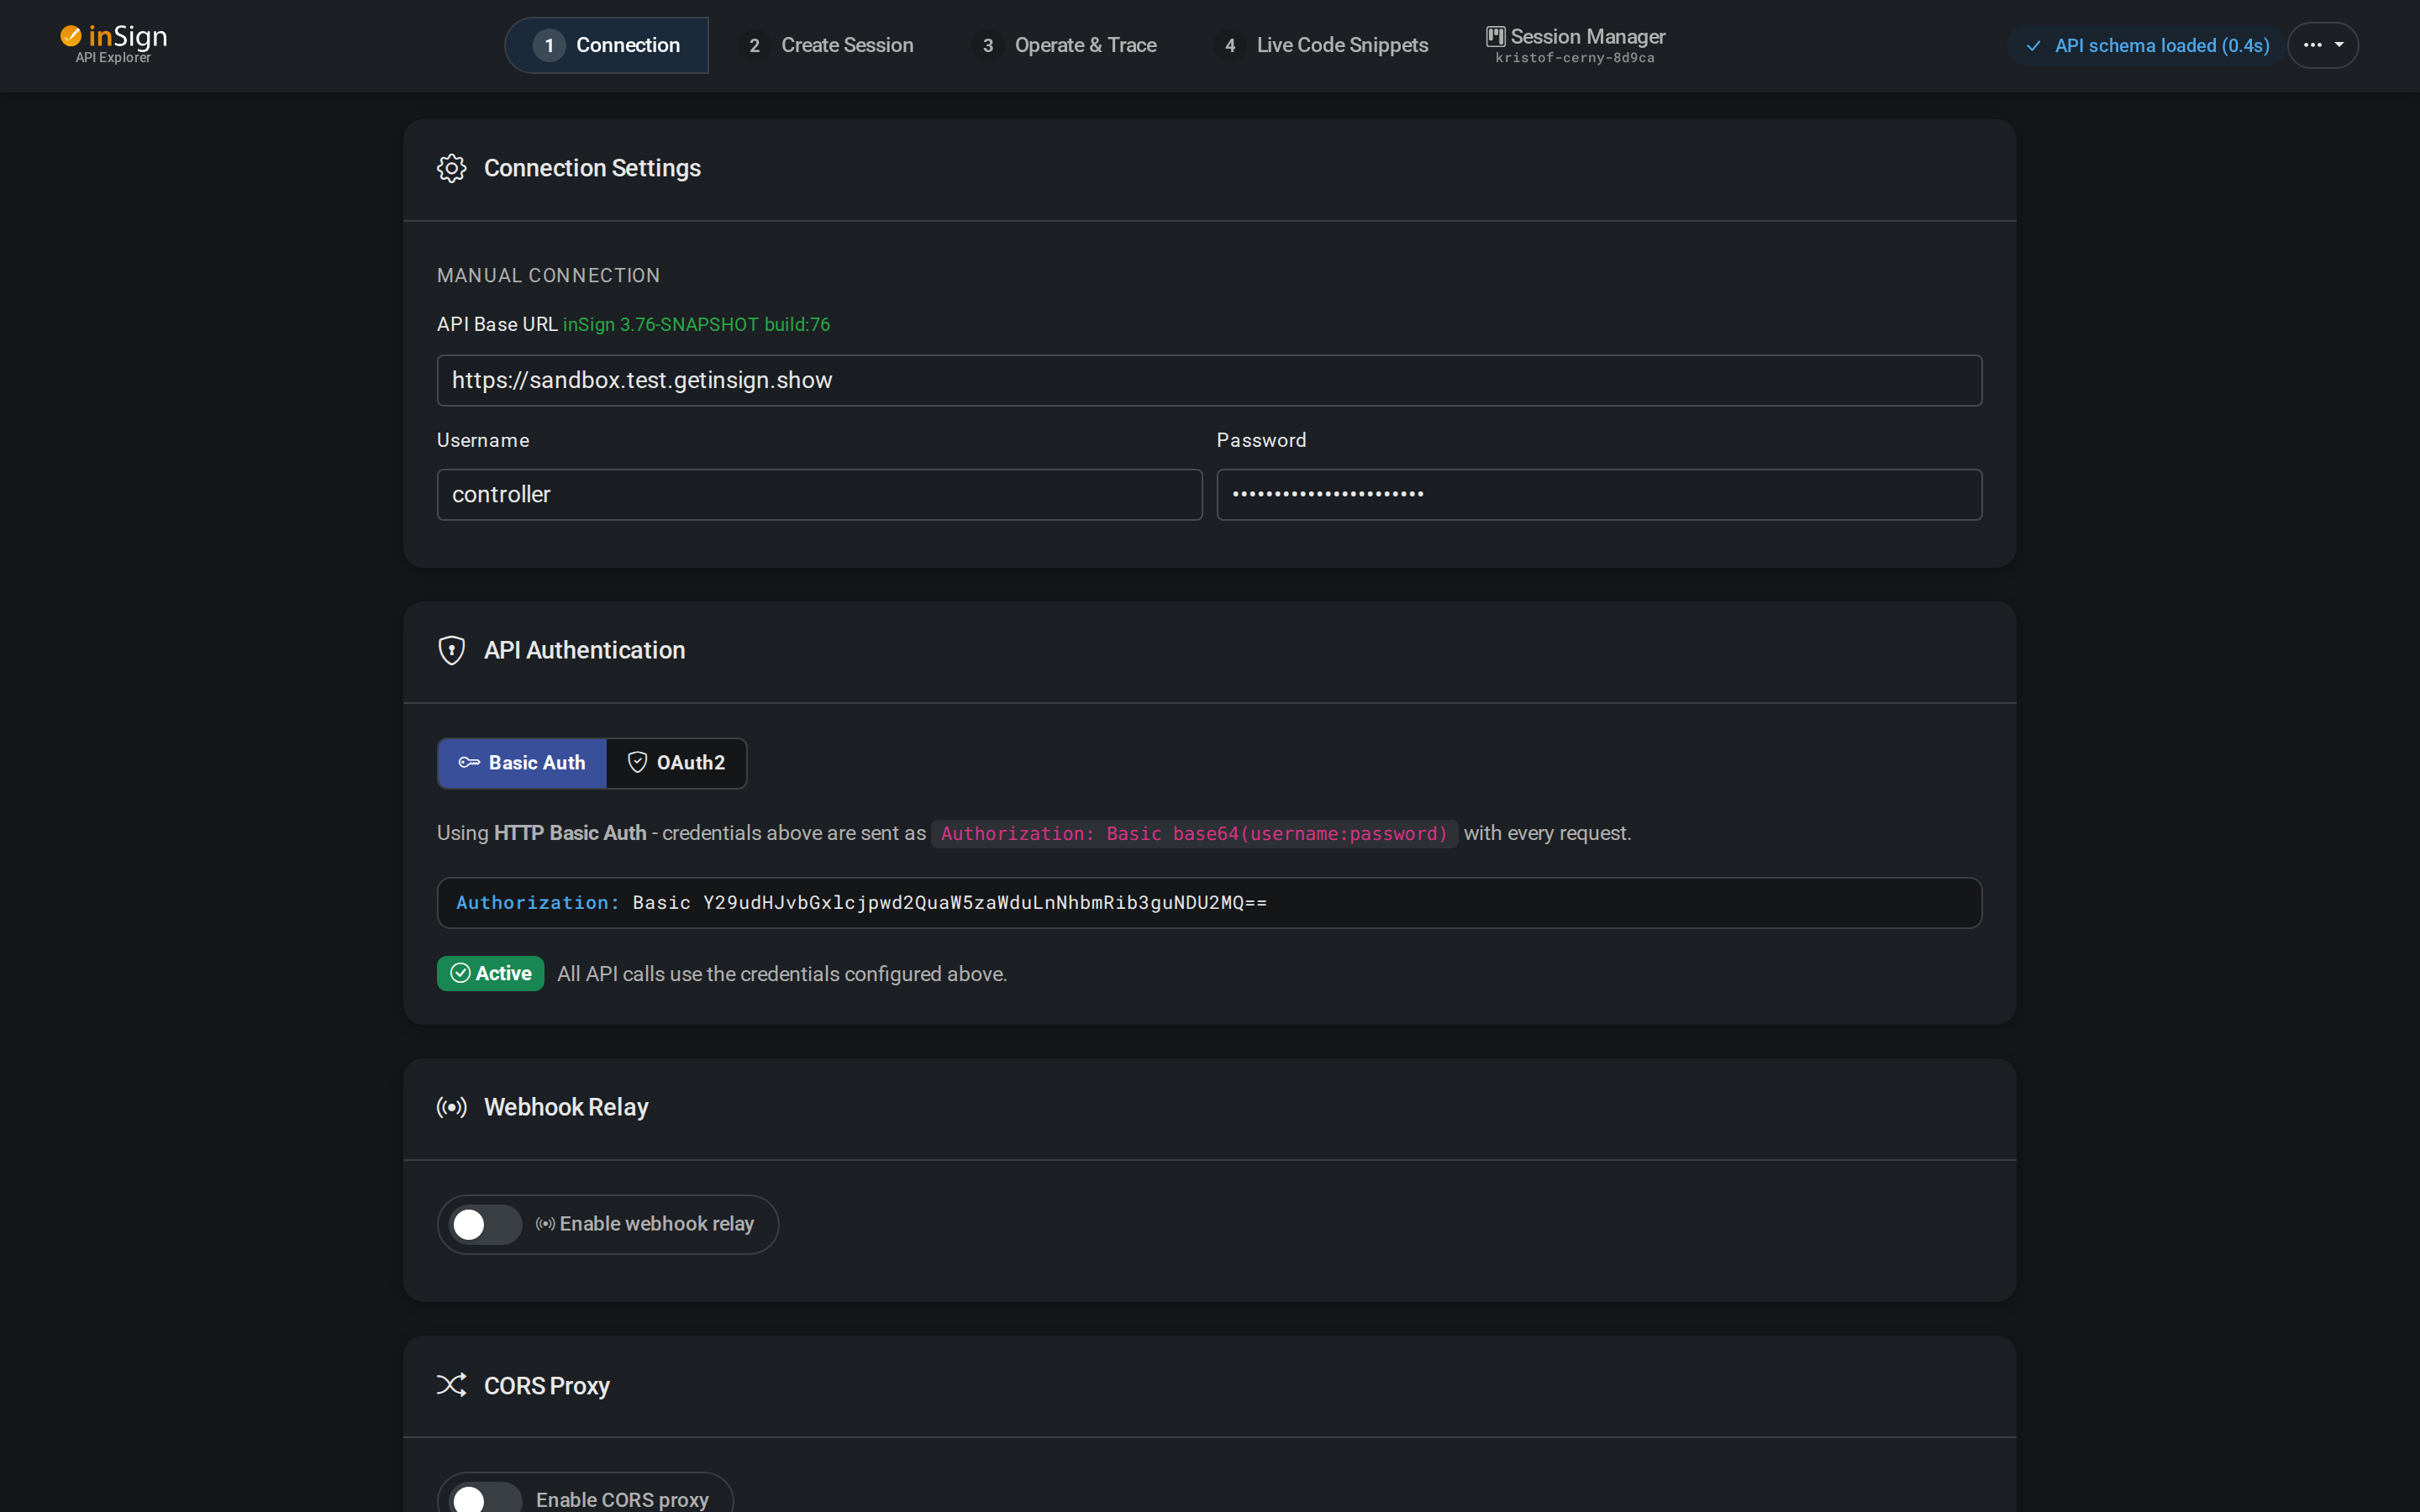Click the API Authentication shield icon
Viewport: 2420px width, 1512px height.
click(x=451, y=650)
